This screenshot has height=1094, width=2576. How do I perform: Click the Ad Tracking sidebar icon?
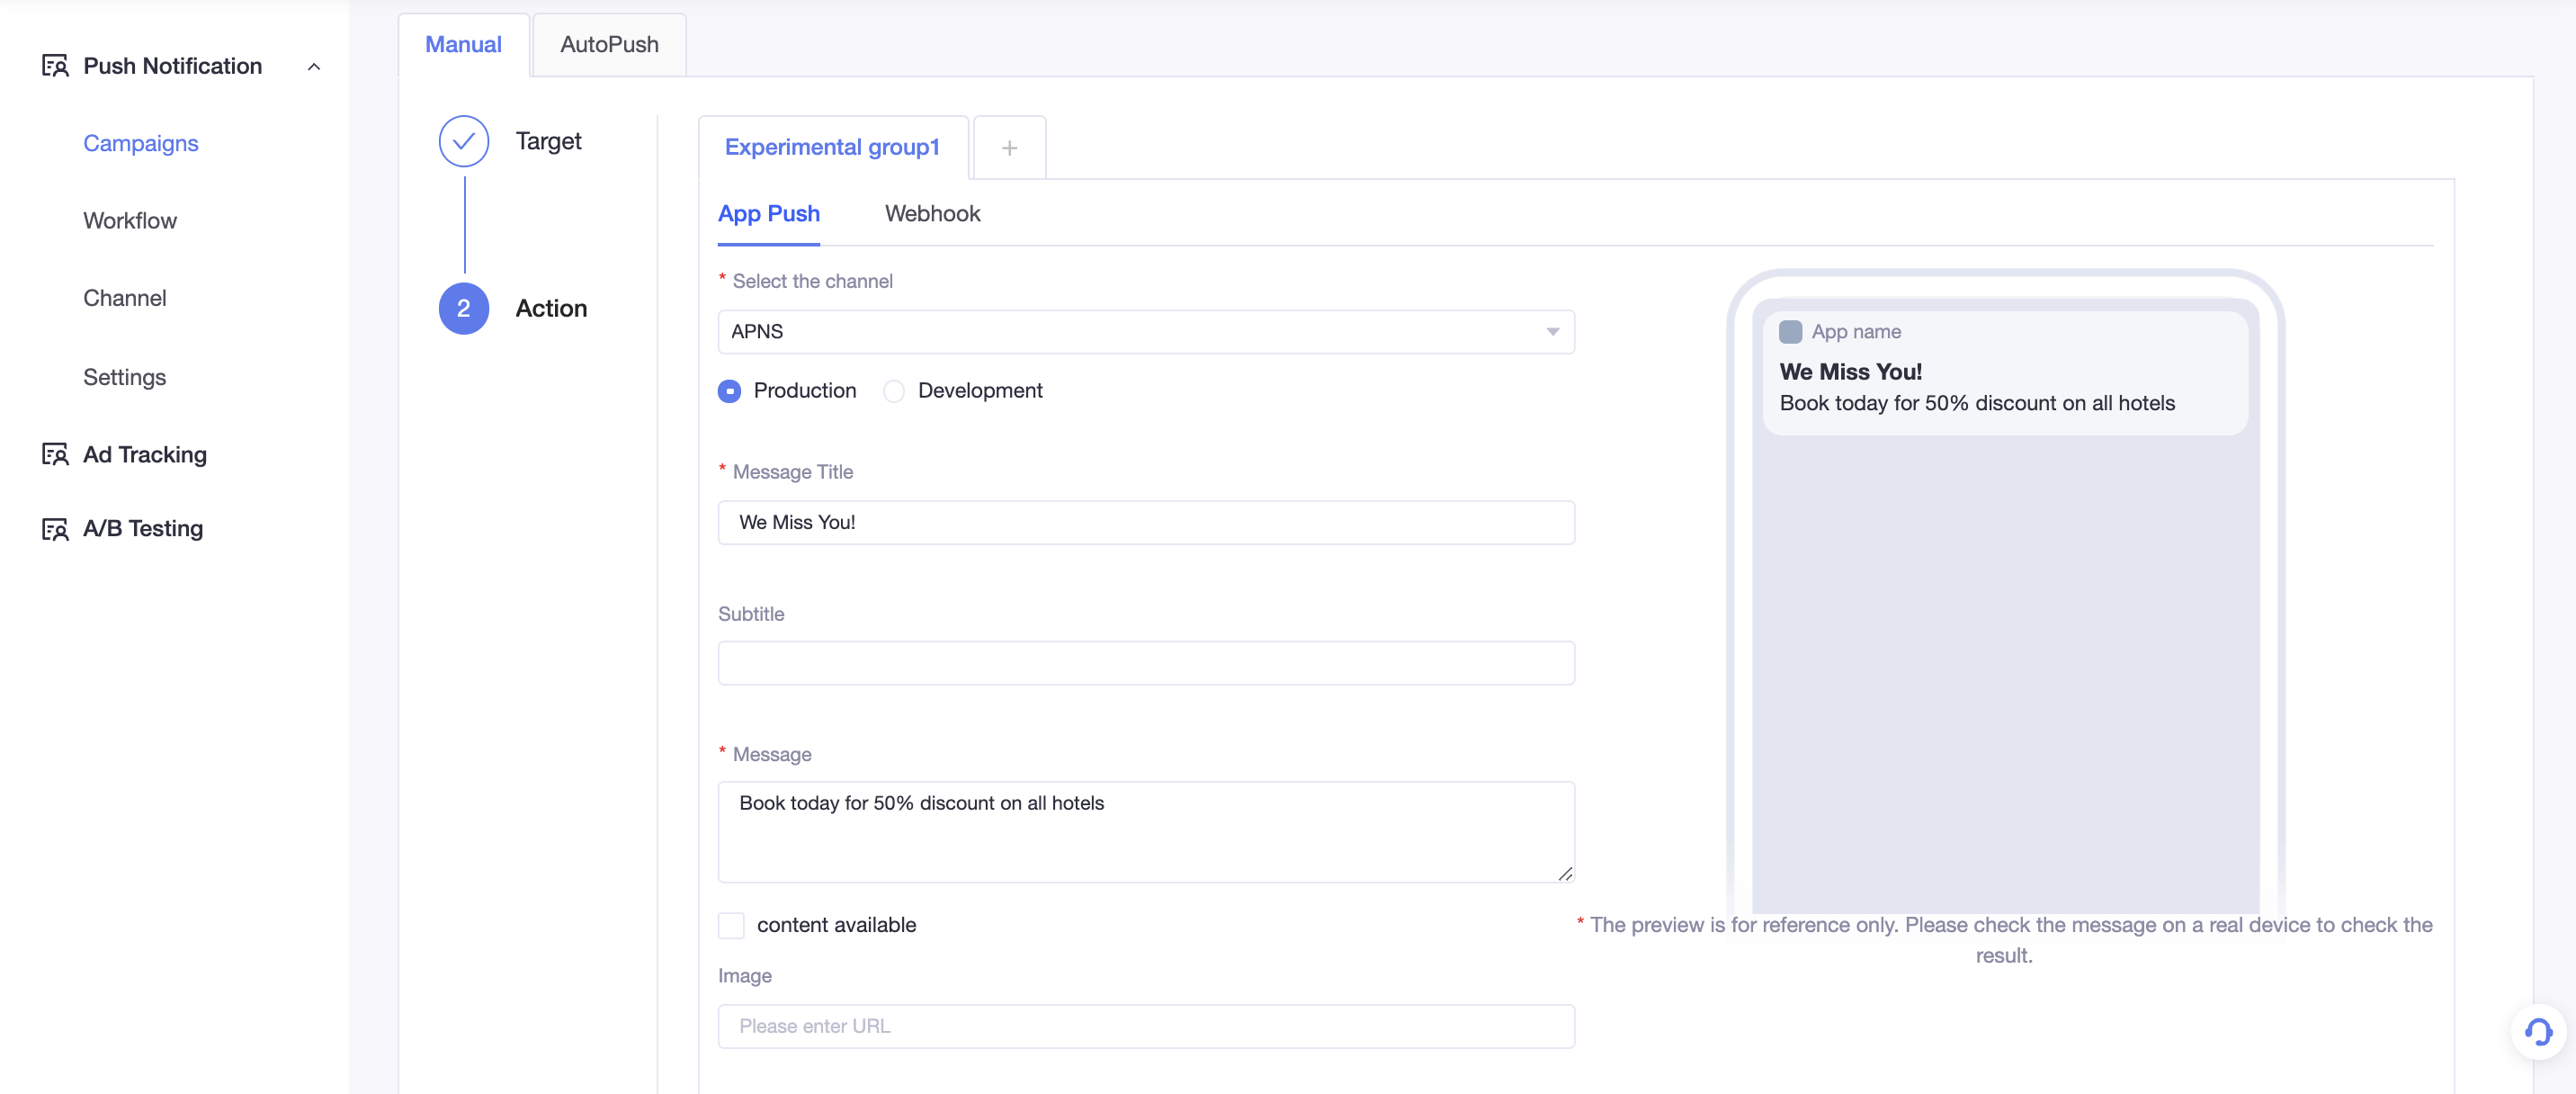[x=55, y=455]
